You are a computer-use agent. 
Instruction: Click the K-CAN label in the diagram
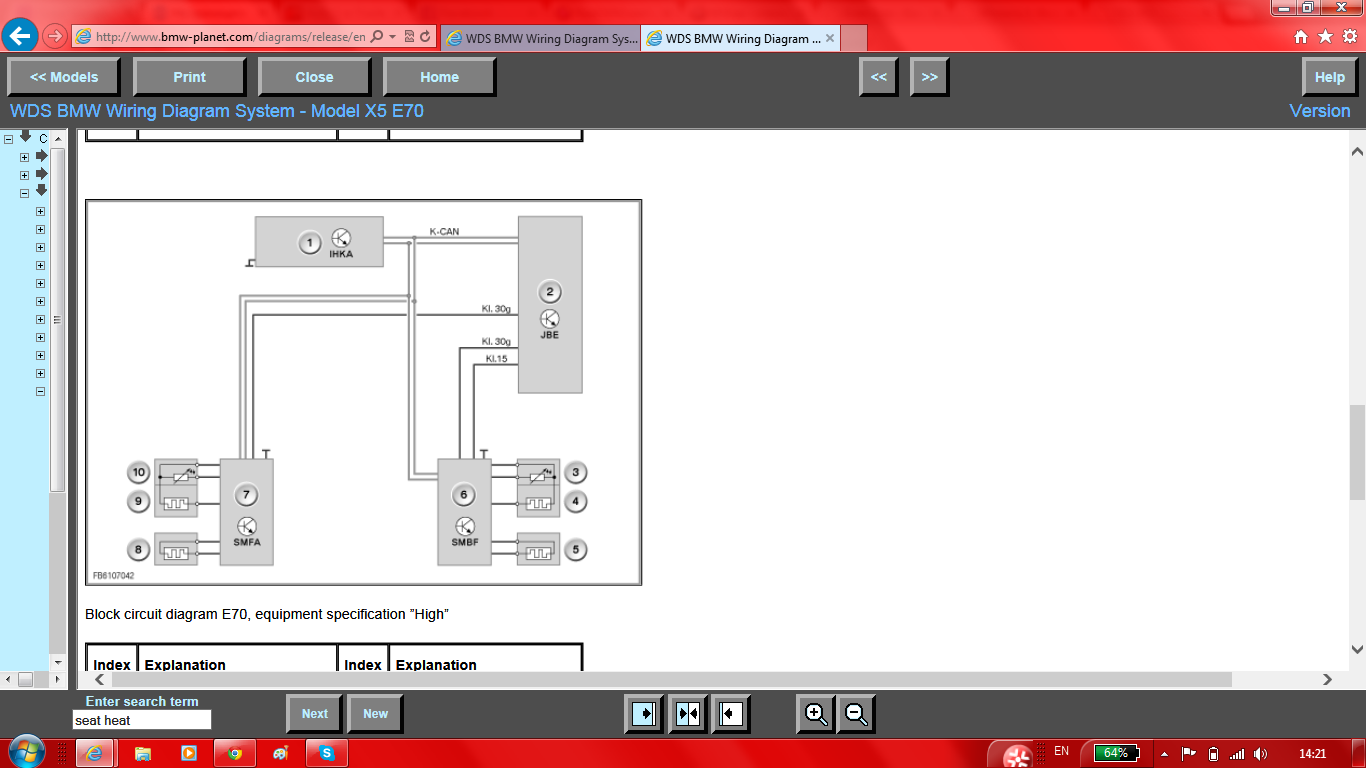(x=445, y=231)
